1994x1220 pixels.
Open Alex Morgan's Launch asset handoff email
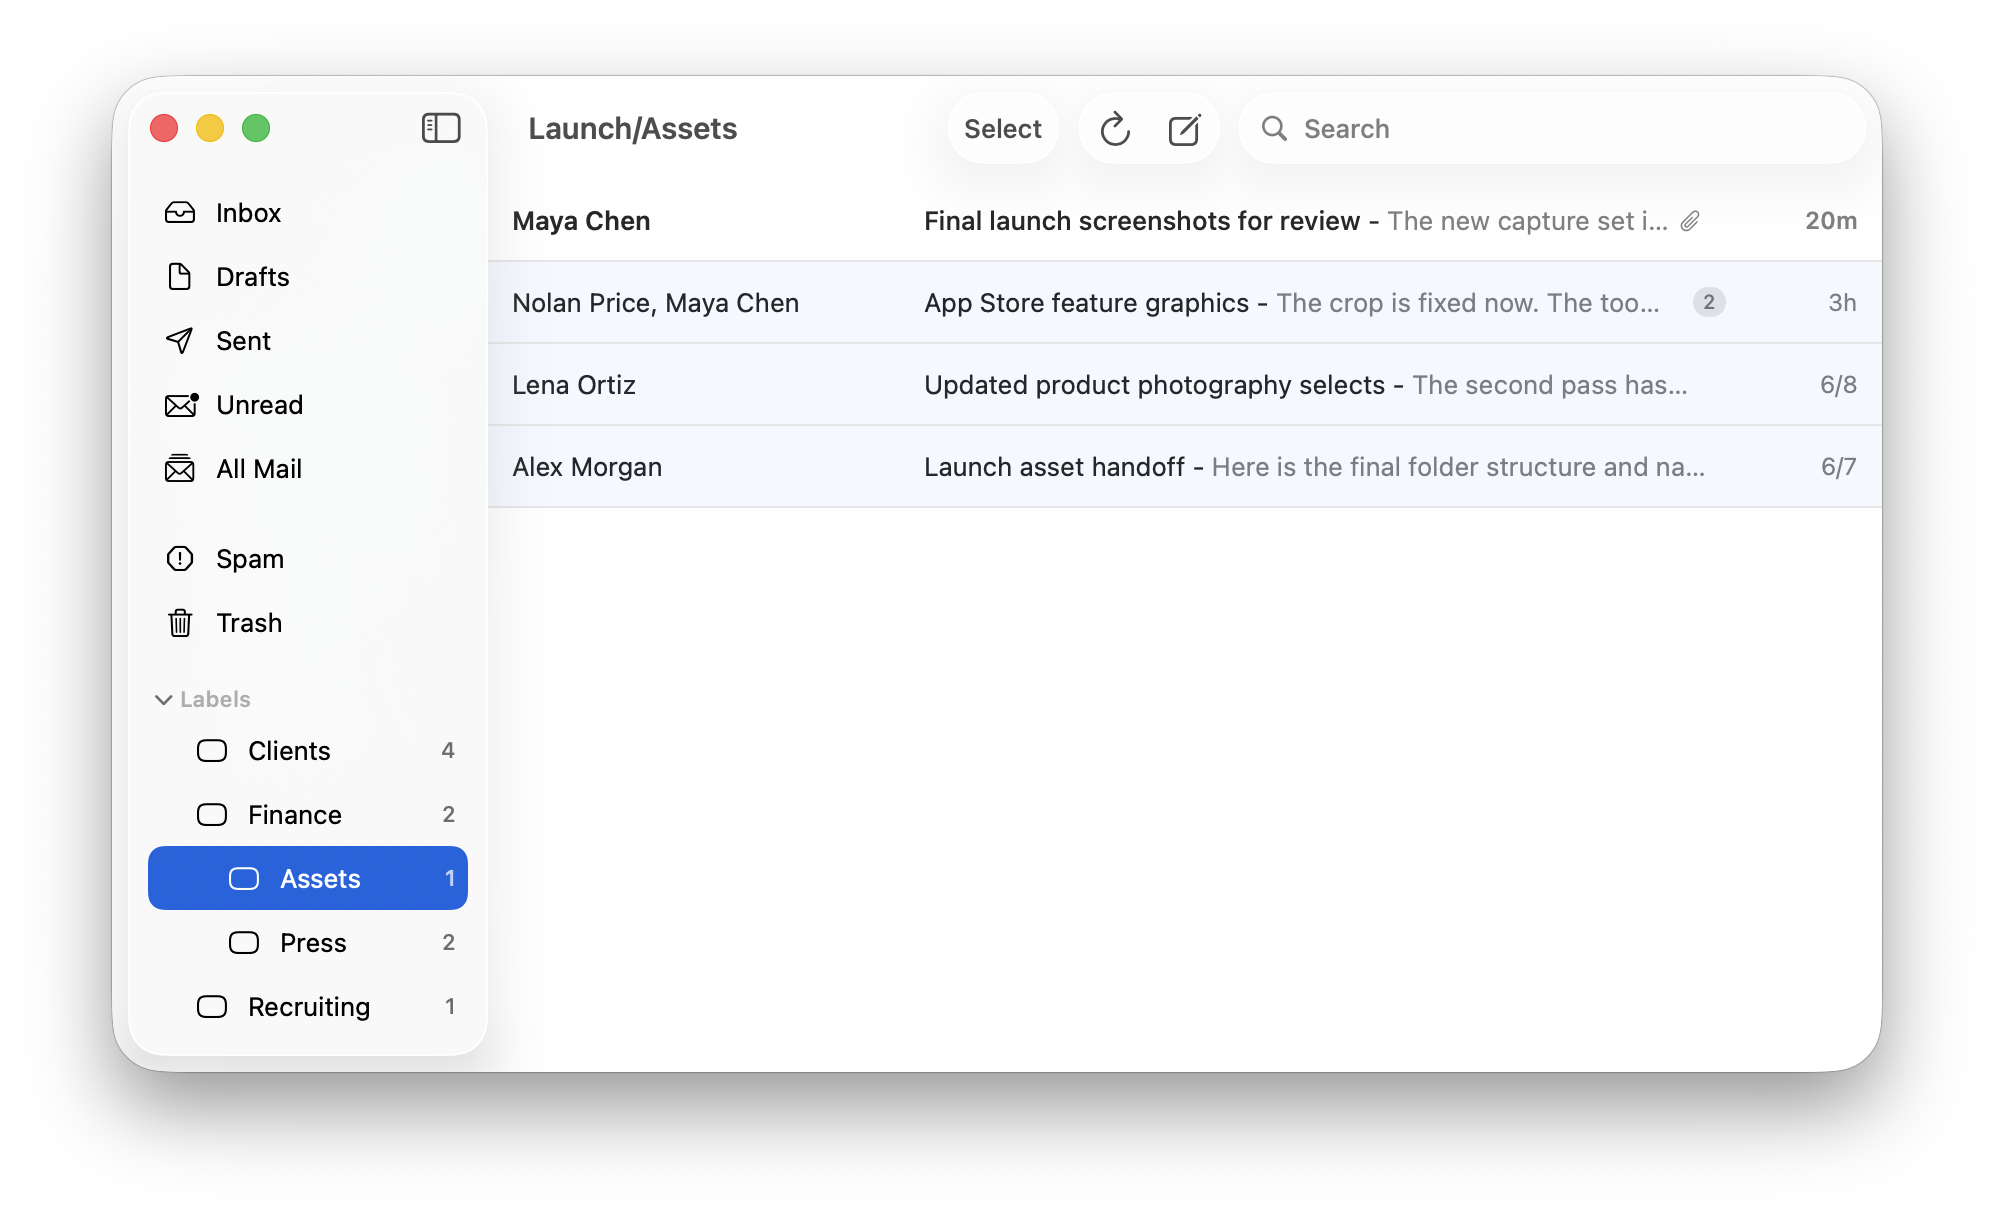(x=1185, y=467)
